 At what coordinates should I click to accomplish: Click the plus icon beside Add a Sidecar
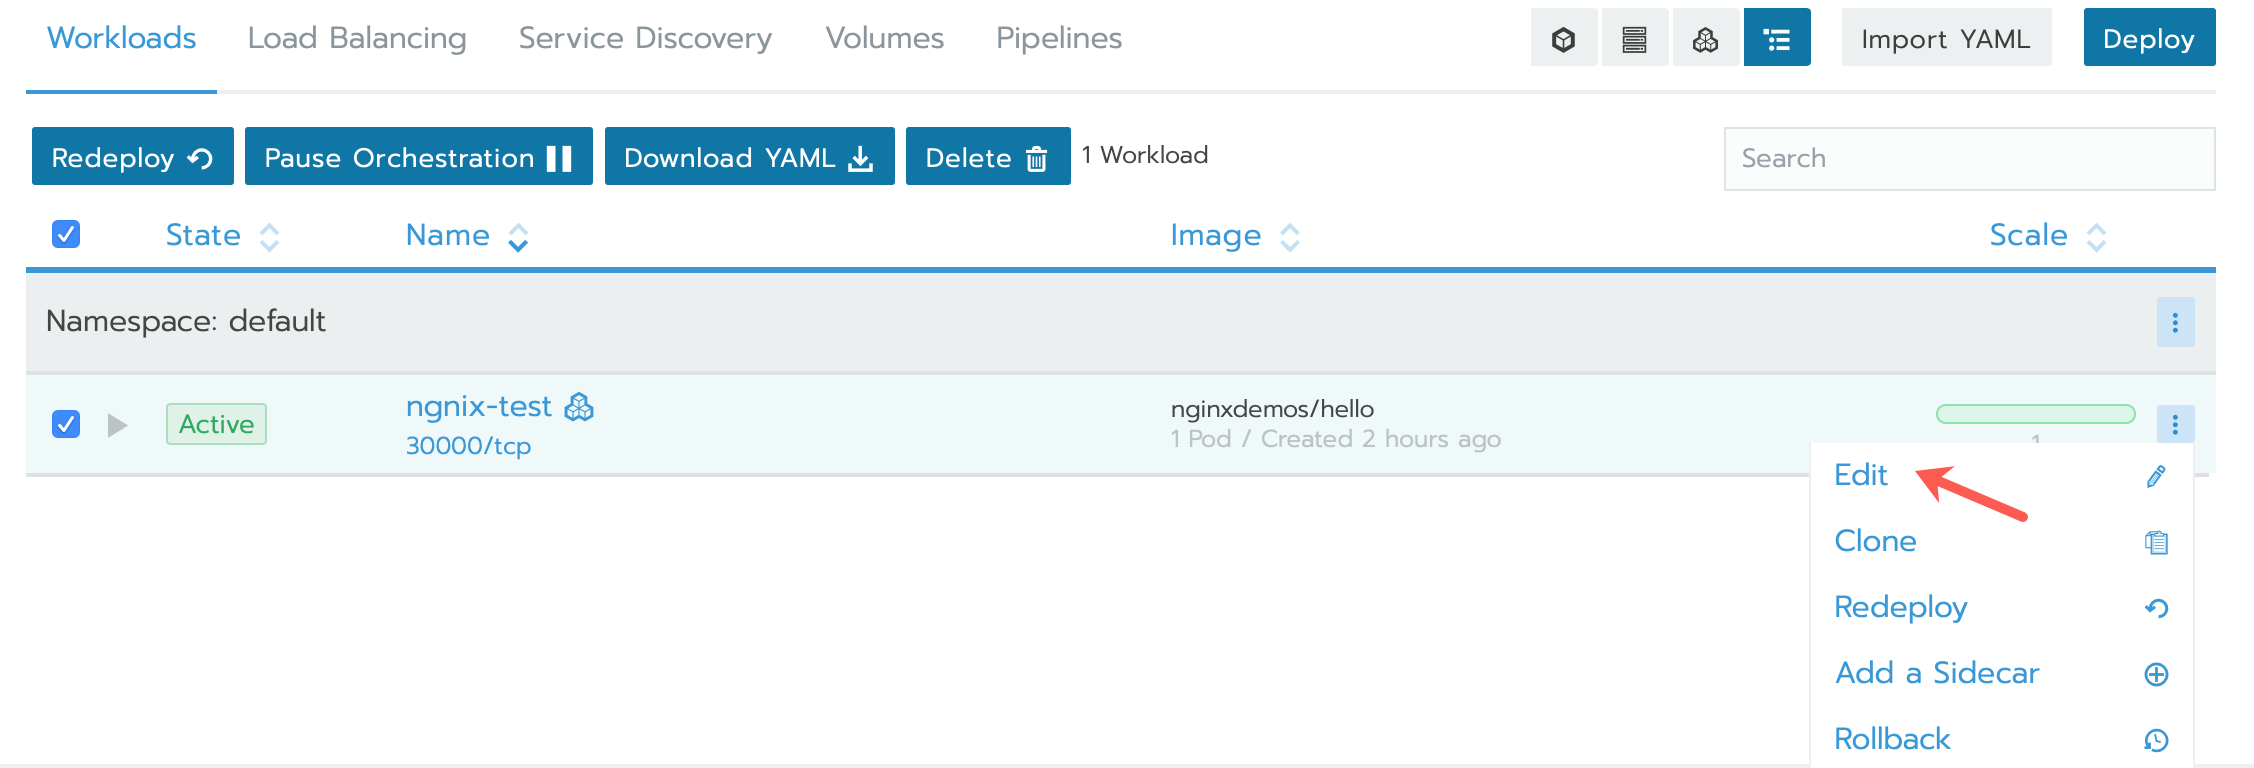[2156, 674]
